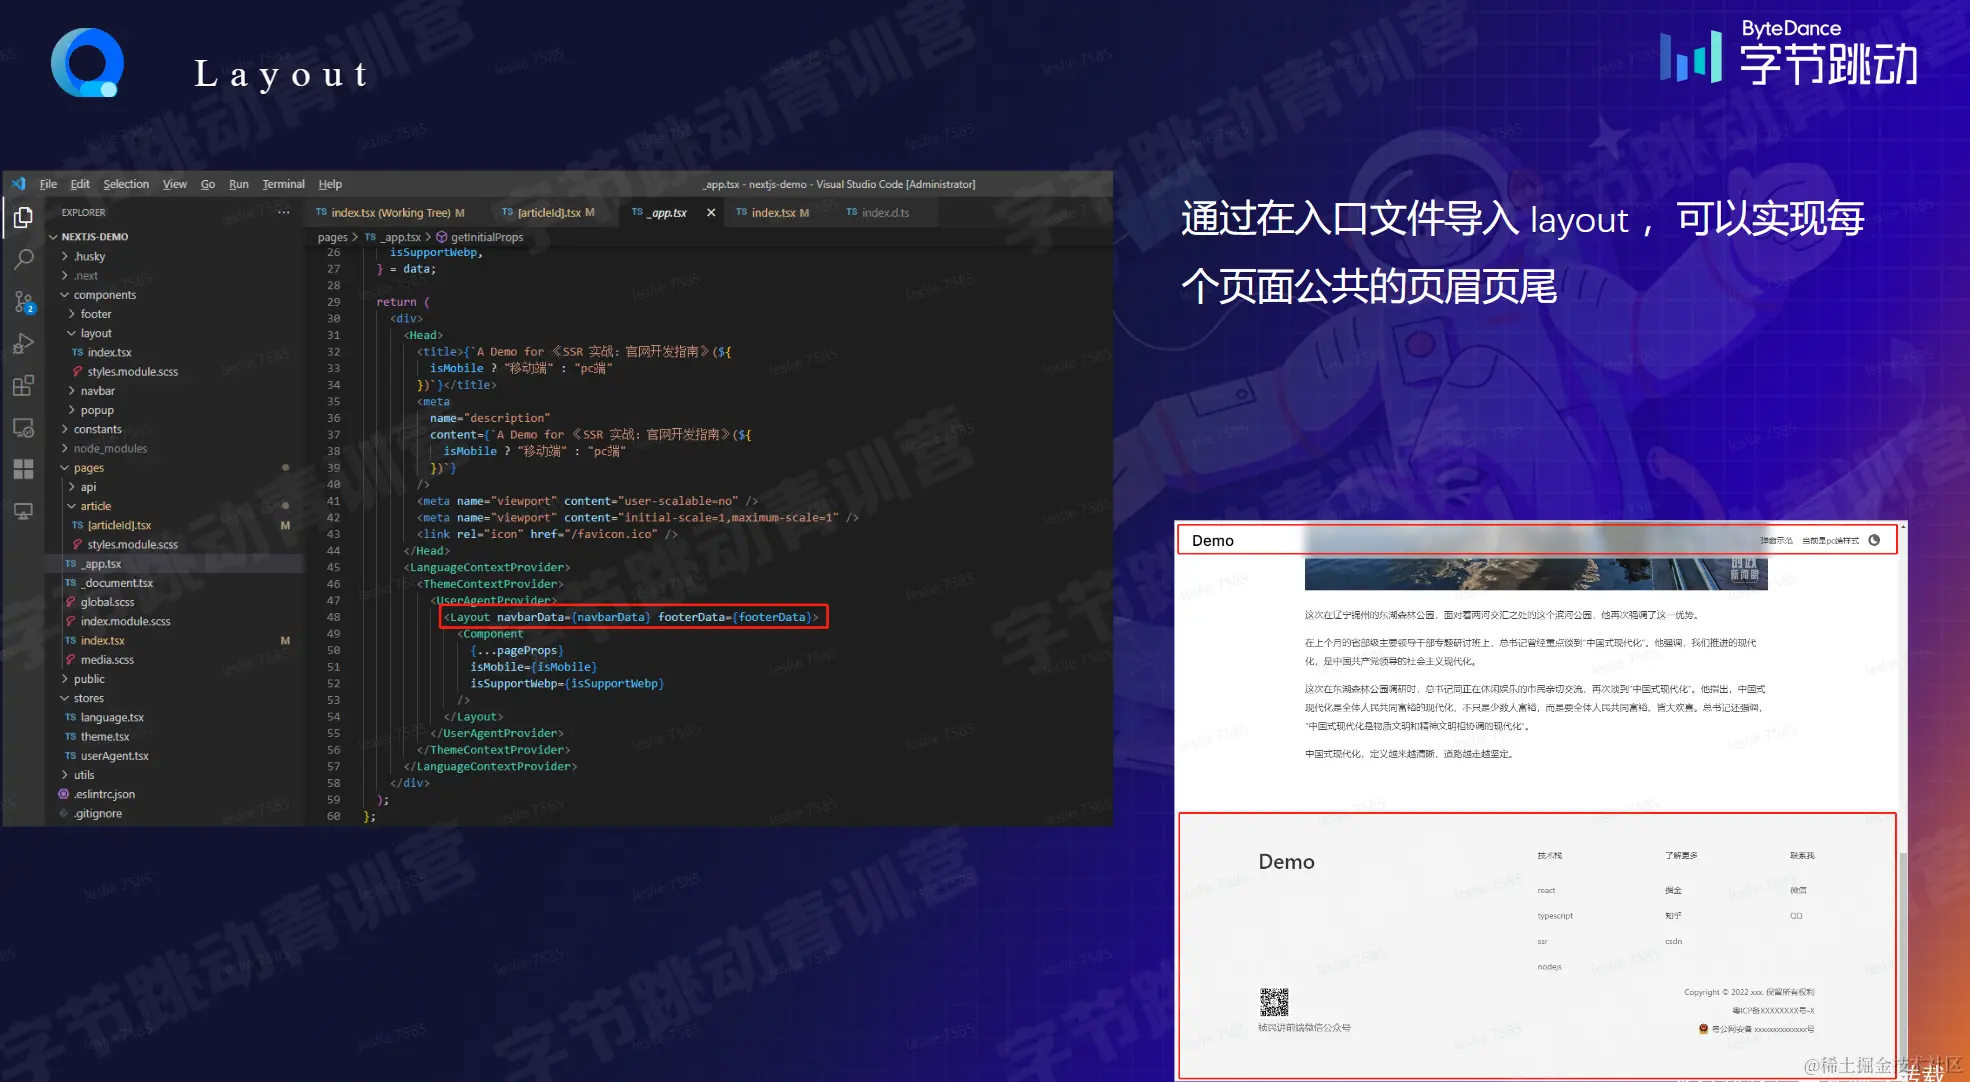The width and height of the screenshot is (1970, 1082).
Task: Collapse the layout folder
Action: tap(96, 333)
